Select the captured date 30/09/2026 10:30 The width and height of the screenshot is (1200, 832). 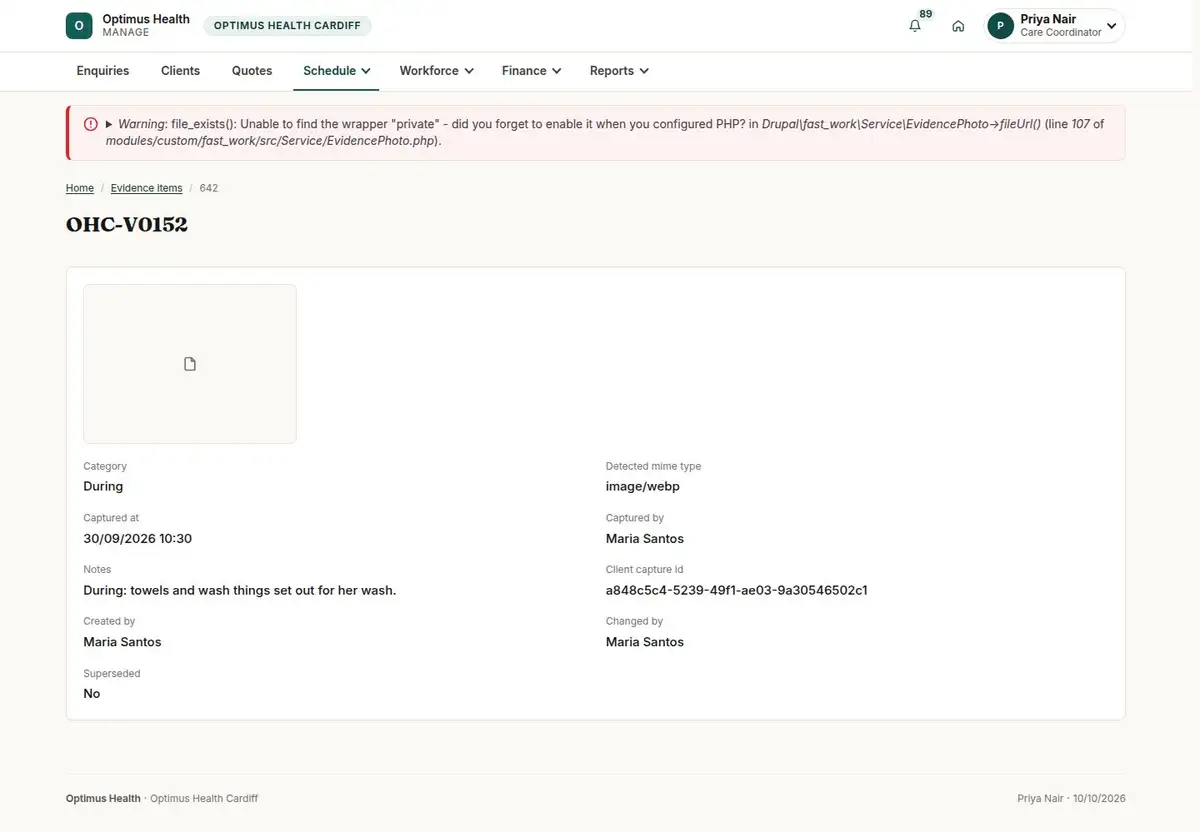coord(138,538)
